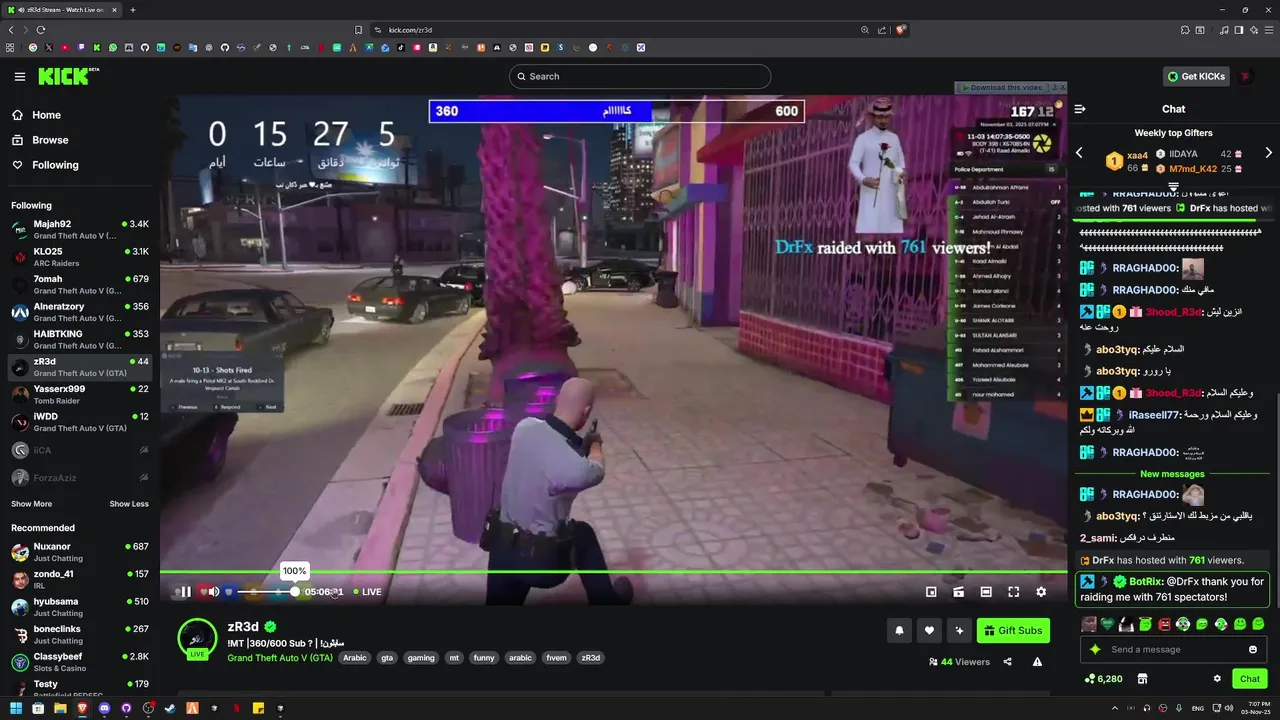This screenshot has height=720, width=1280.
Task: Open the hamburger sidebar menu
Action: [20, 77]
